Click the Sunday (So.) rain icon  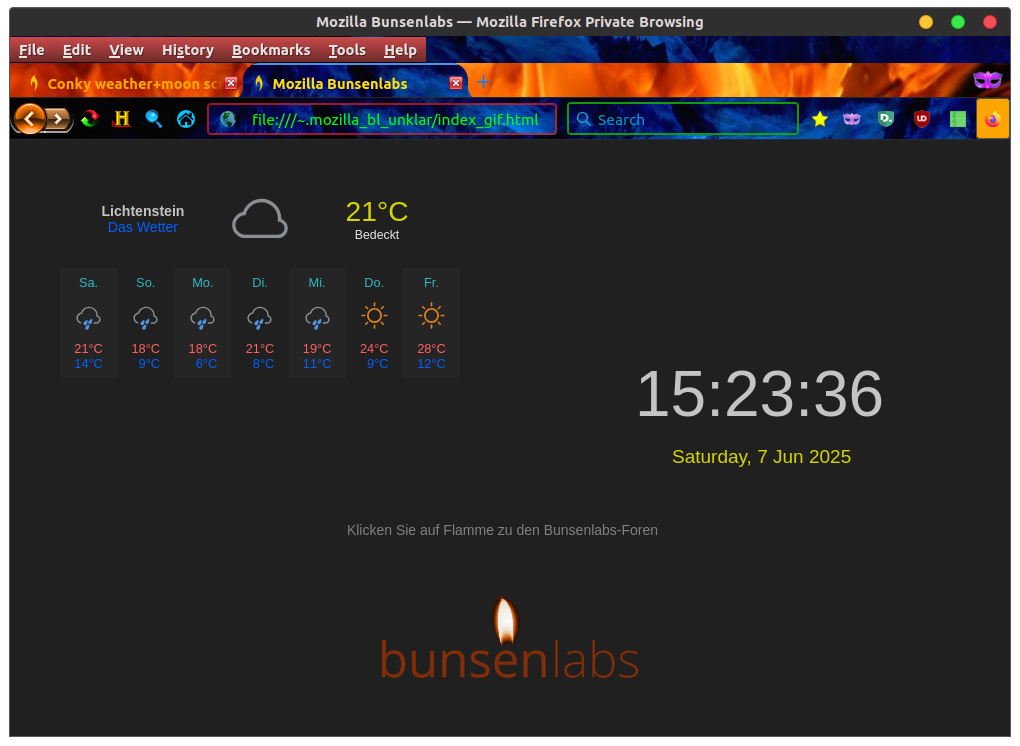146,317
